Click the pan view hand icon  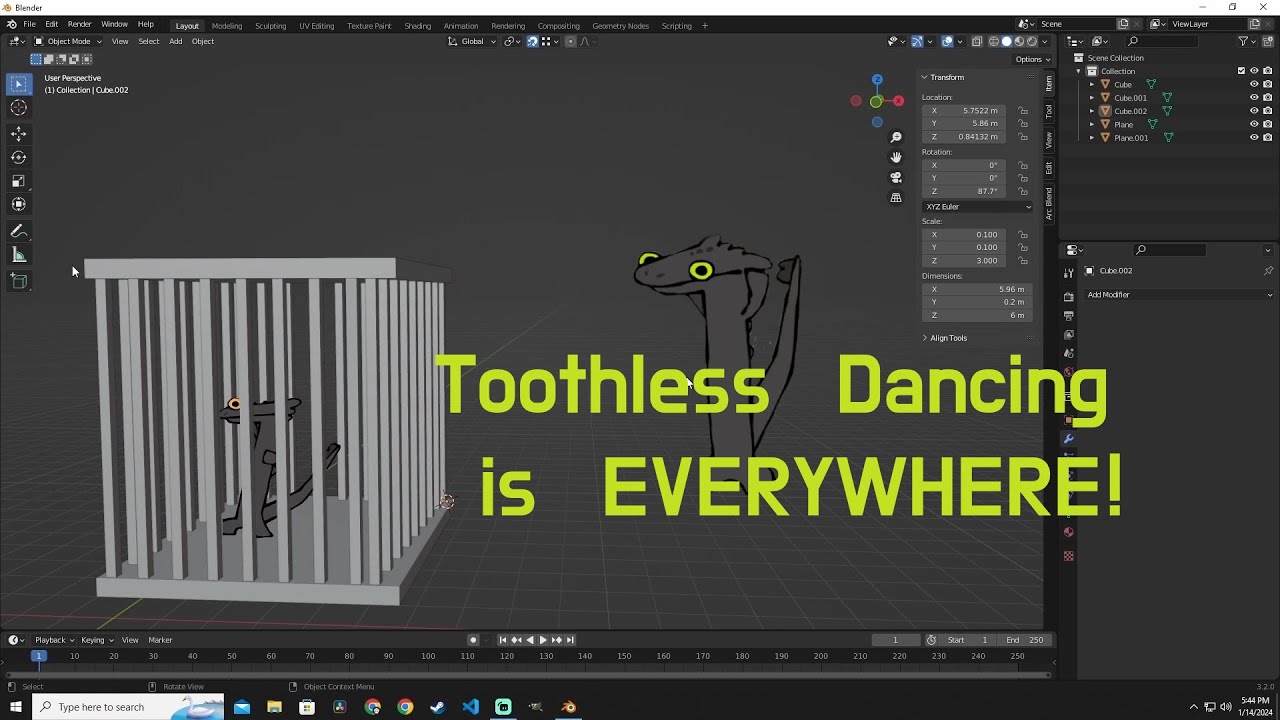click(896, 157)
